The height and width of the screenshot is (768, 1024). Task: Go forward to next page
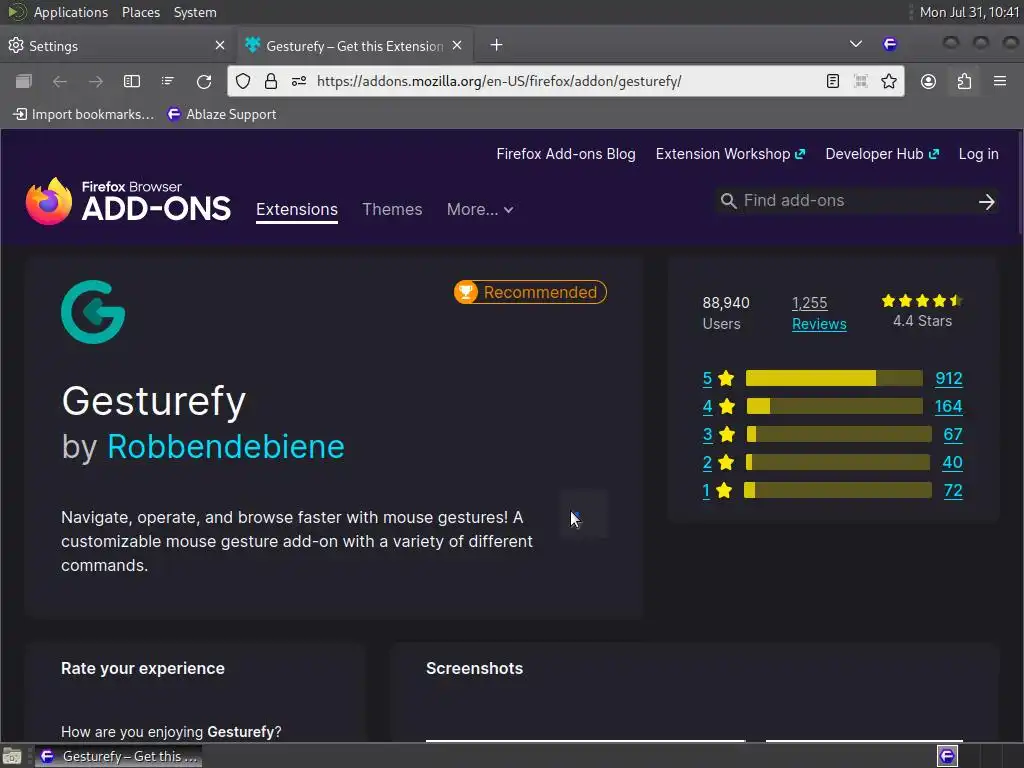(95, 82)
